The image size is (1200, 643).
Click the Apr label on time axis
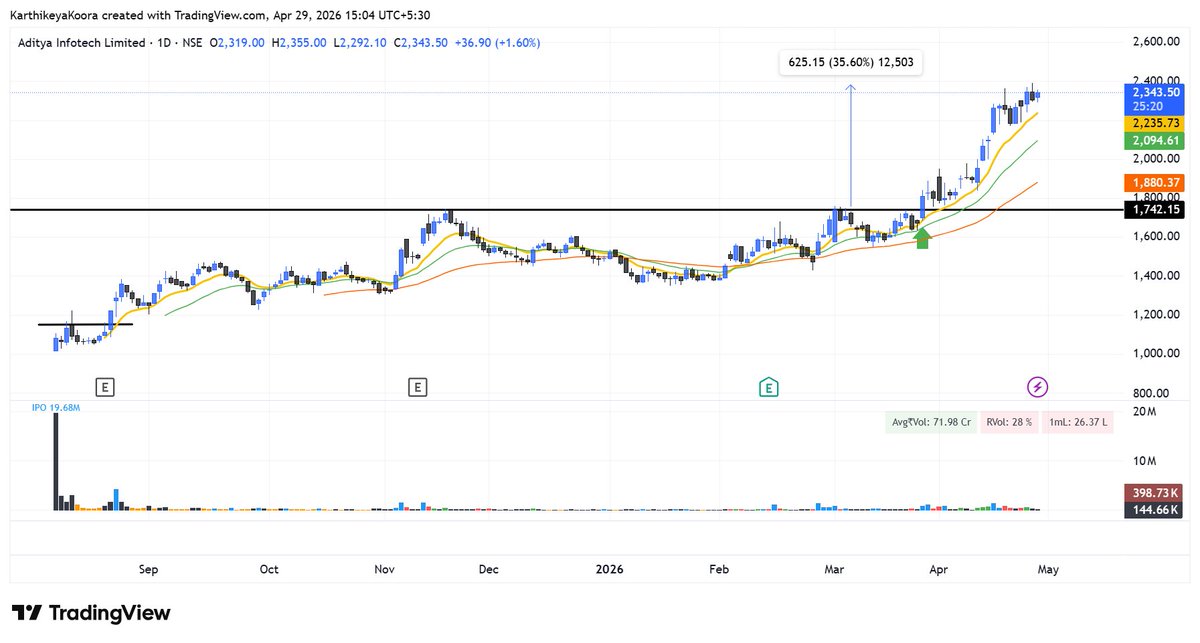point(938,569)
